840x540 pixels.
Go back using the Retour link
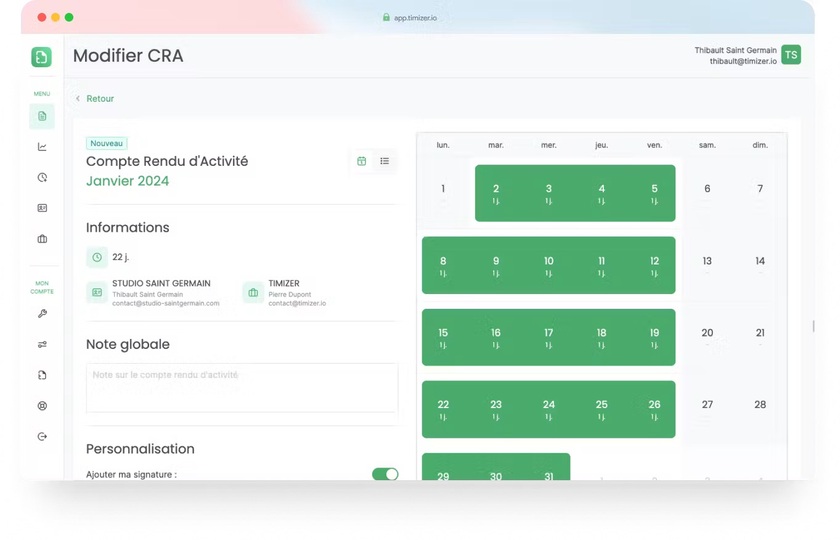coord(100,99)
